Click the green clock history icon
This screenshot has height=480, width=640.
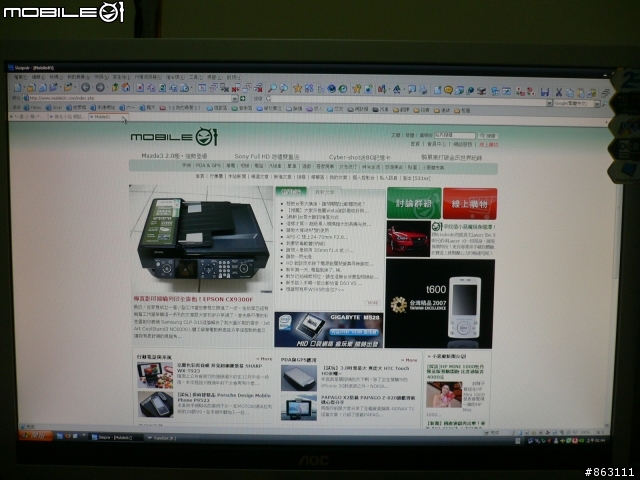(x=343, y=89)
